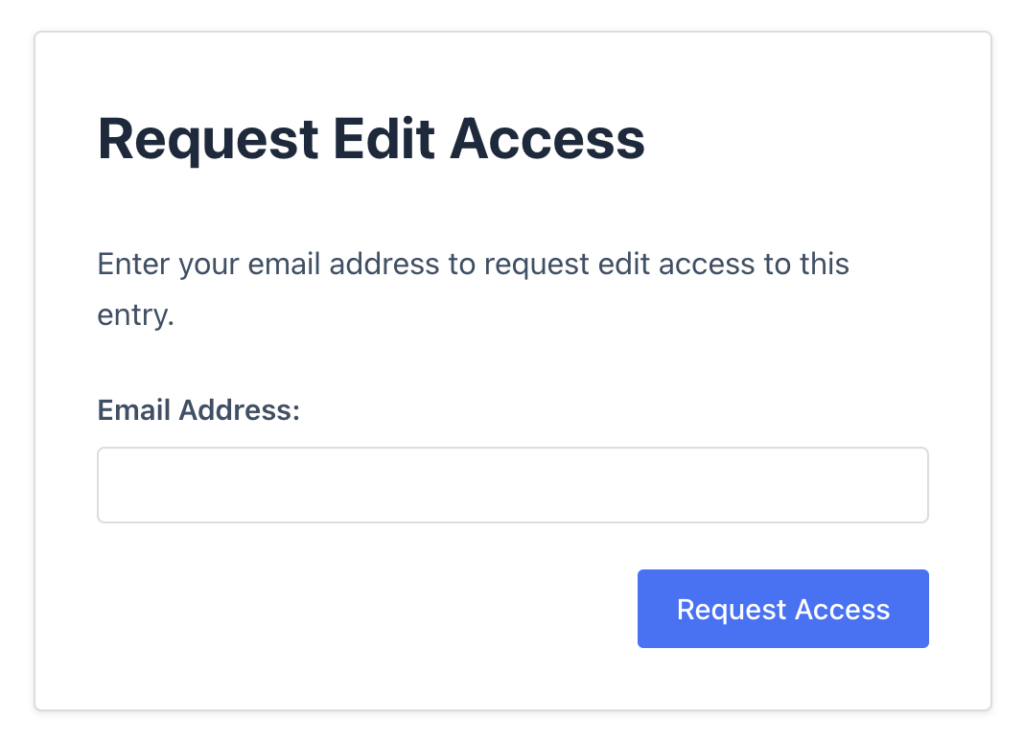
Task: Click the Request Edit Access heading
Action: [370, 138]
